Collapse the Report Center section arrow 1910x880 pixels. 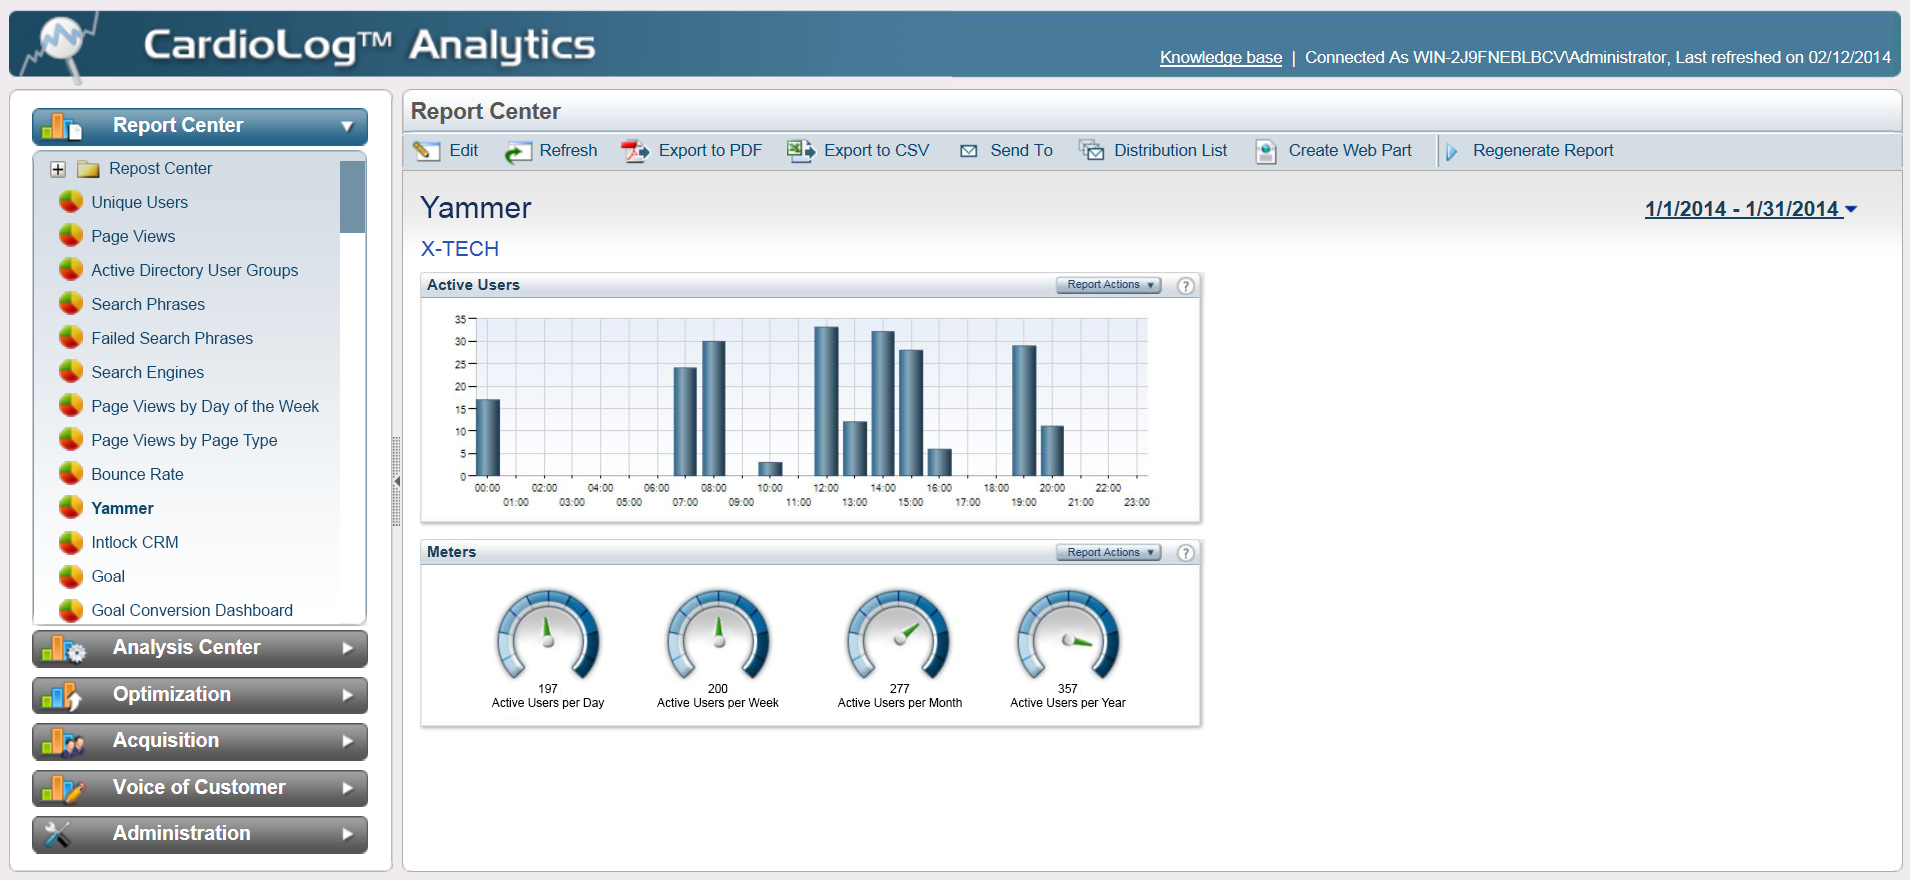(x=347, y=127)
